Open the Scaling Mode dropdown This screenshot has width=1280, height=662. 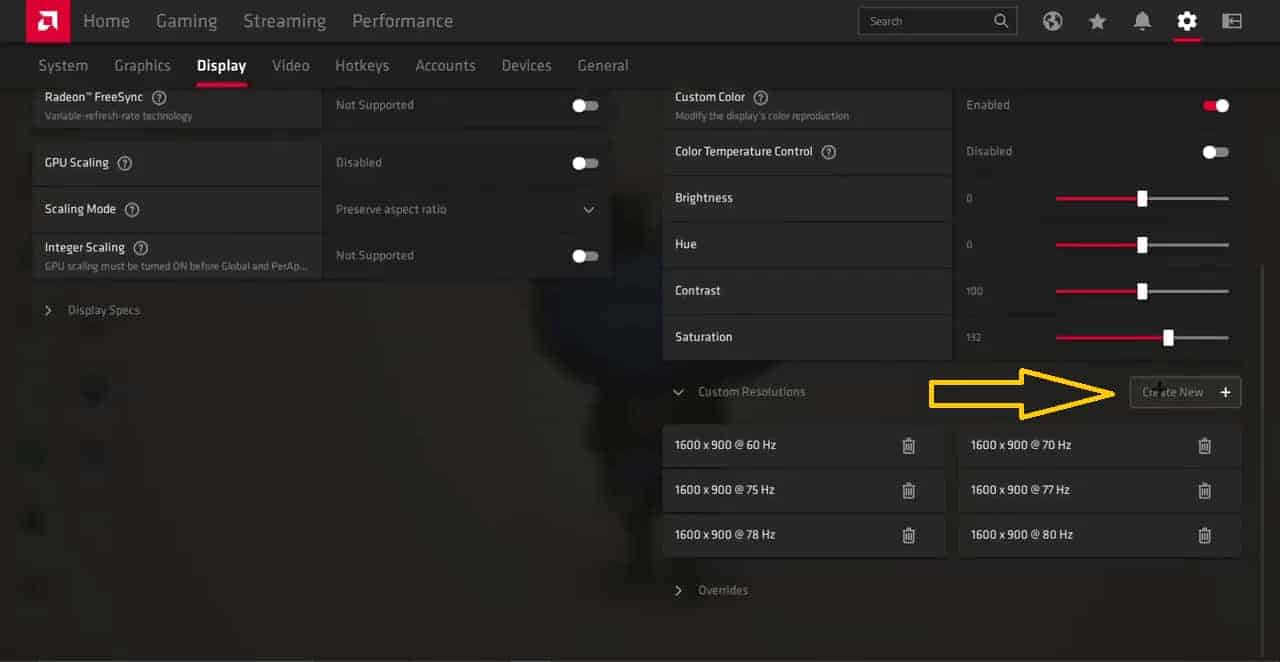coord(588,210)
